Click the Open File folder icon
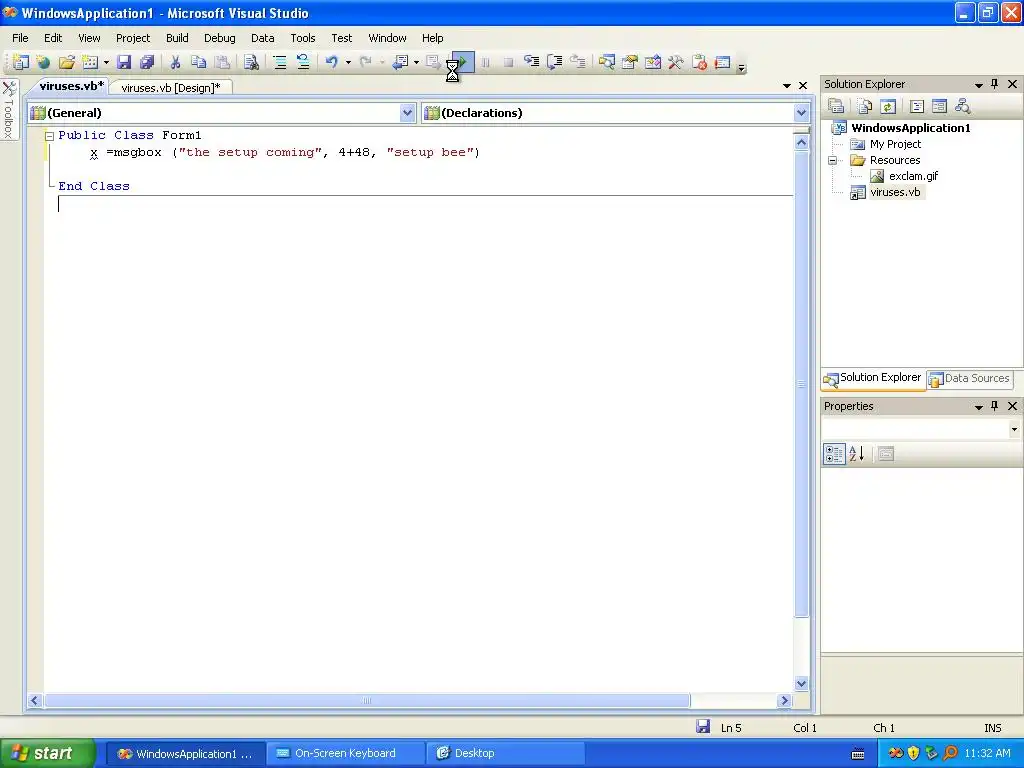The width and height of the screenshot is (1024, 768). pyautogui.click(x=67, y=62)
